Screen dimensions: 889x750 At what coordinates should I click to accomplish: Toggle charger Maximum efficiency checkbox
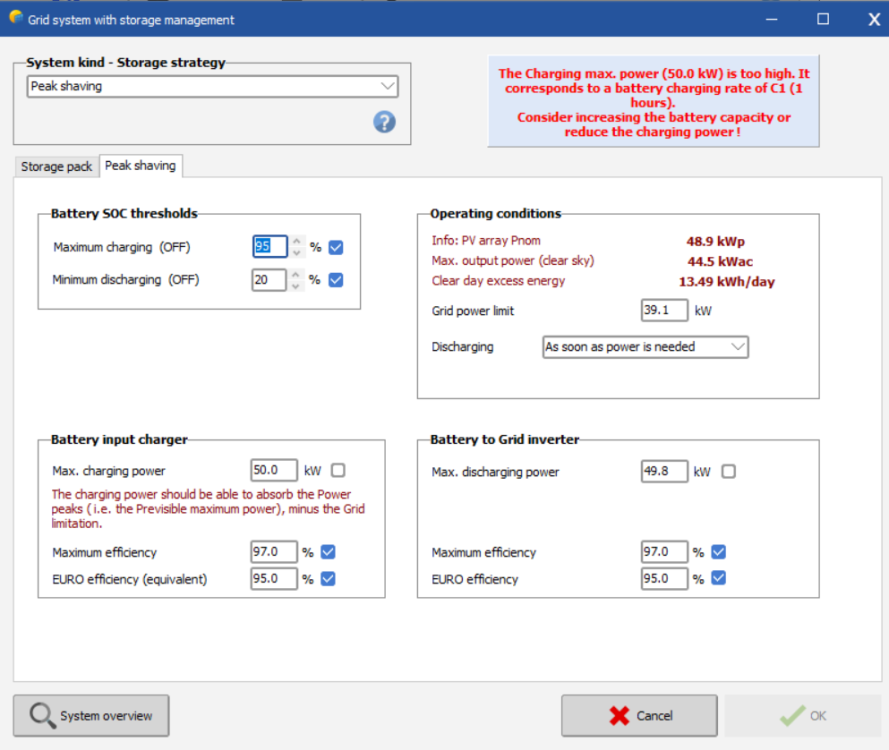pos(328,552)
